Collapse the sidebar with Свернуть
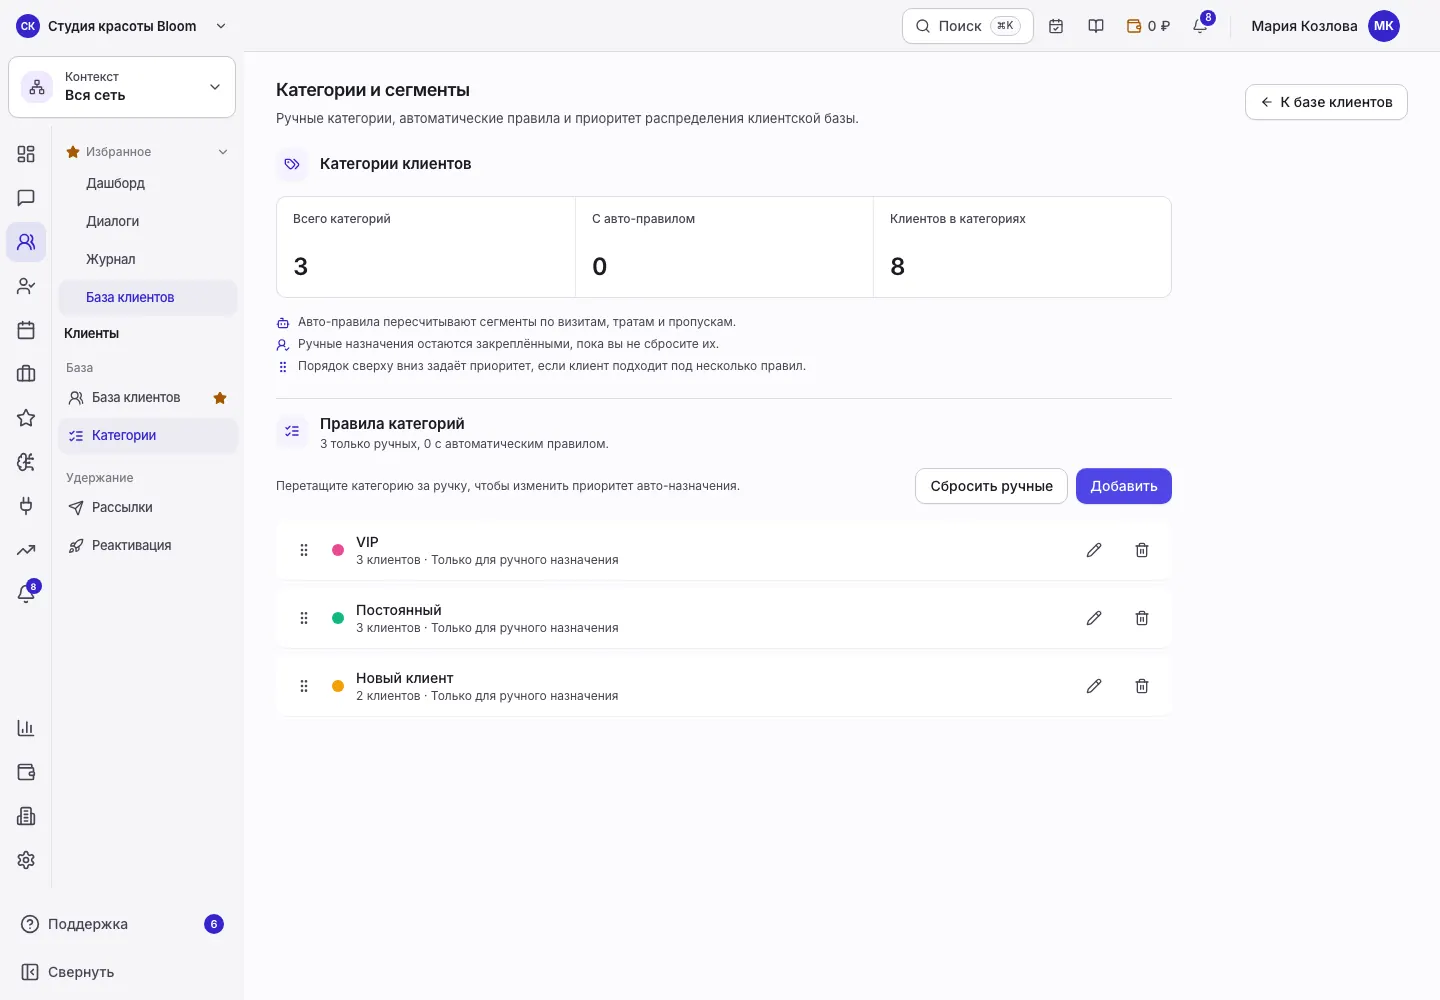The height and width of the screenshot is (1000, 1440). (122, 972)
